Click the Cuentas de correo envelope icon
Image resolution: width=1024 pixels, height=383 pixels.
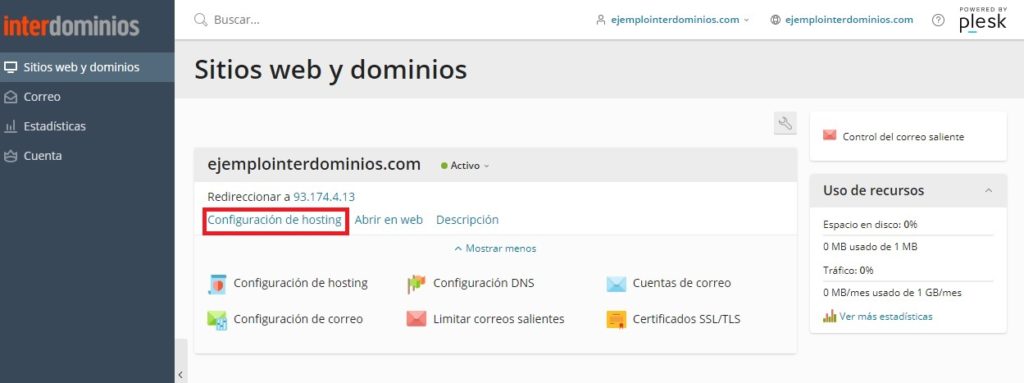pos(616,284)
